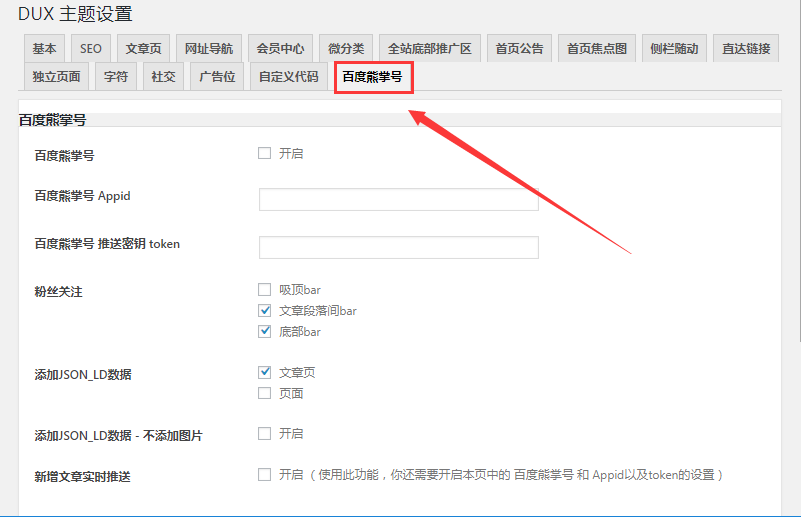The image size is (801, 517).
Task: Uncheck the 文章段落间bar option
Action: 264,311
